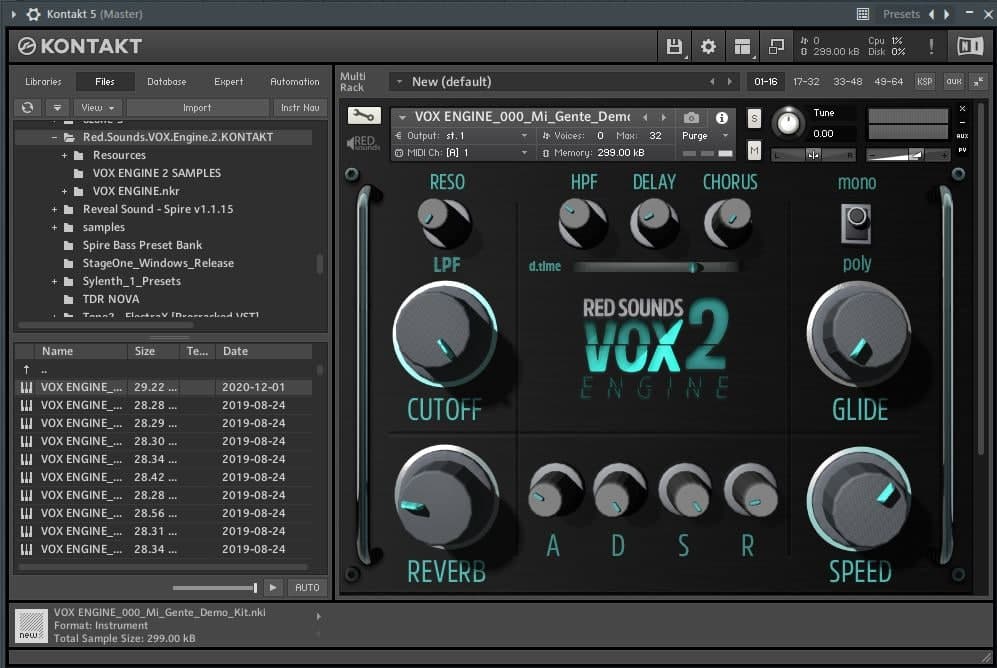This screenshot has width=997, height=668.
Task: Open the Kontakt save/load floppy disk menu
Action: [x=674, y=46]
